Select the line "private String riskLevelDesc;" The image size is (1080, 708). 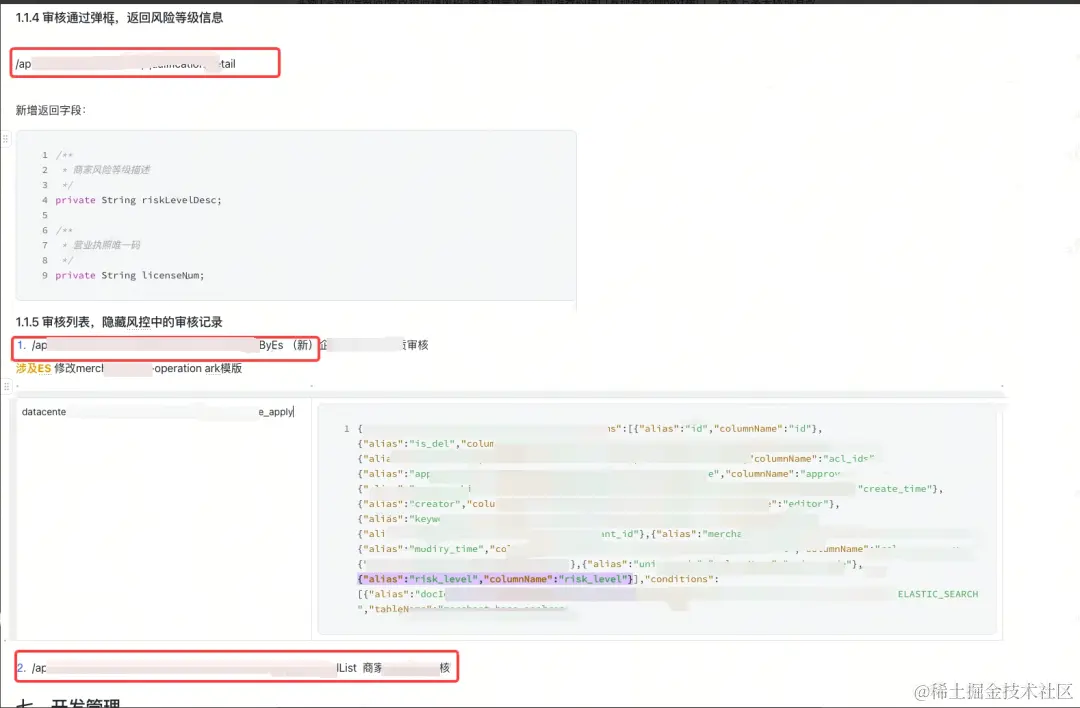(x=138, y=200)
